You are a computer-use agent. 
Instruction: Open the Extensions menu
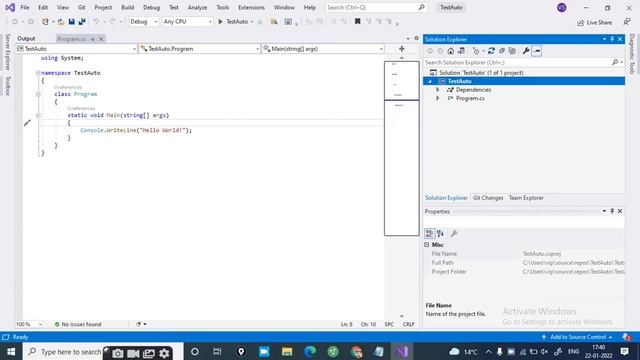[251, 7]
